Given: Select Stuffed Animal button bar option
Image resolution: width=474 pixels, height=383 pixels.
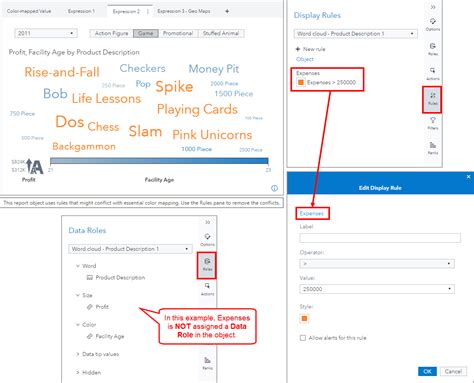Looking at the screenshot, I should 221,33.
